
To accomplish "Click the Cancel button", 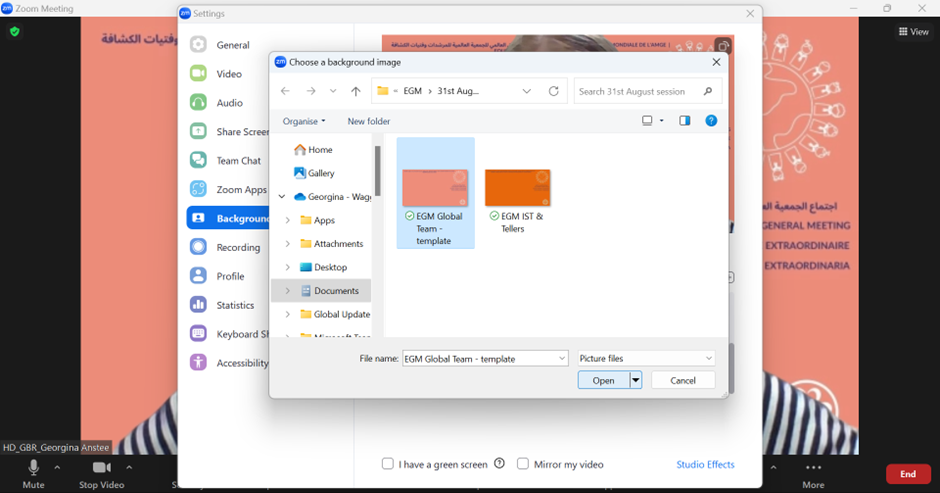I will (683, 380).
